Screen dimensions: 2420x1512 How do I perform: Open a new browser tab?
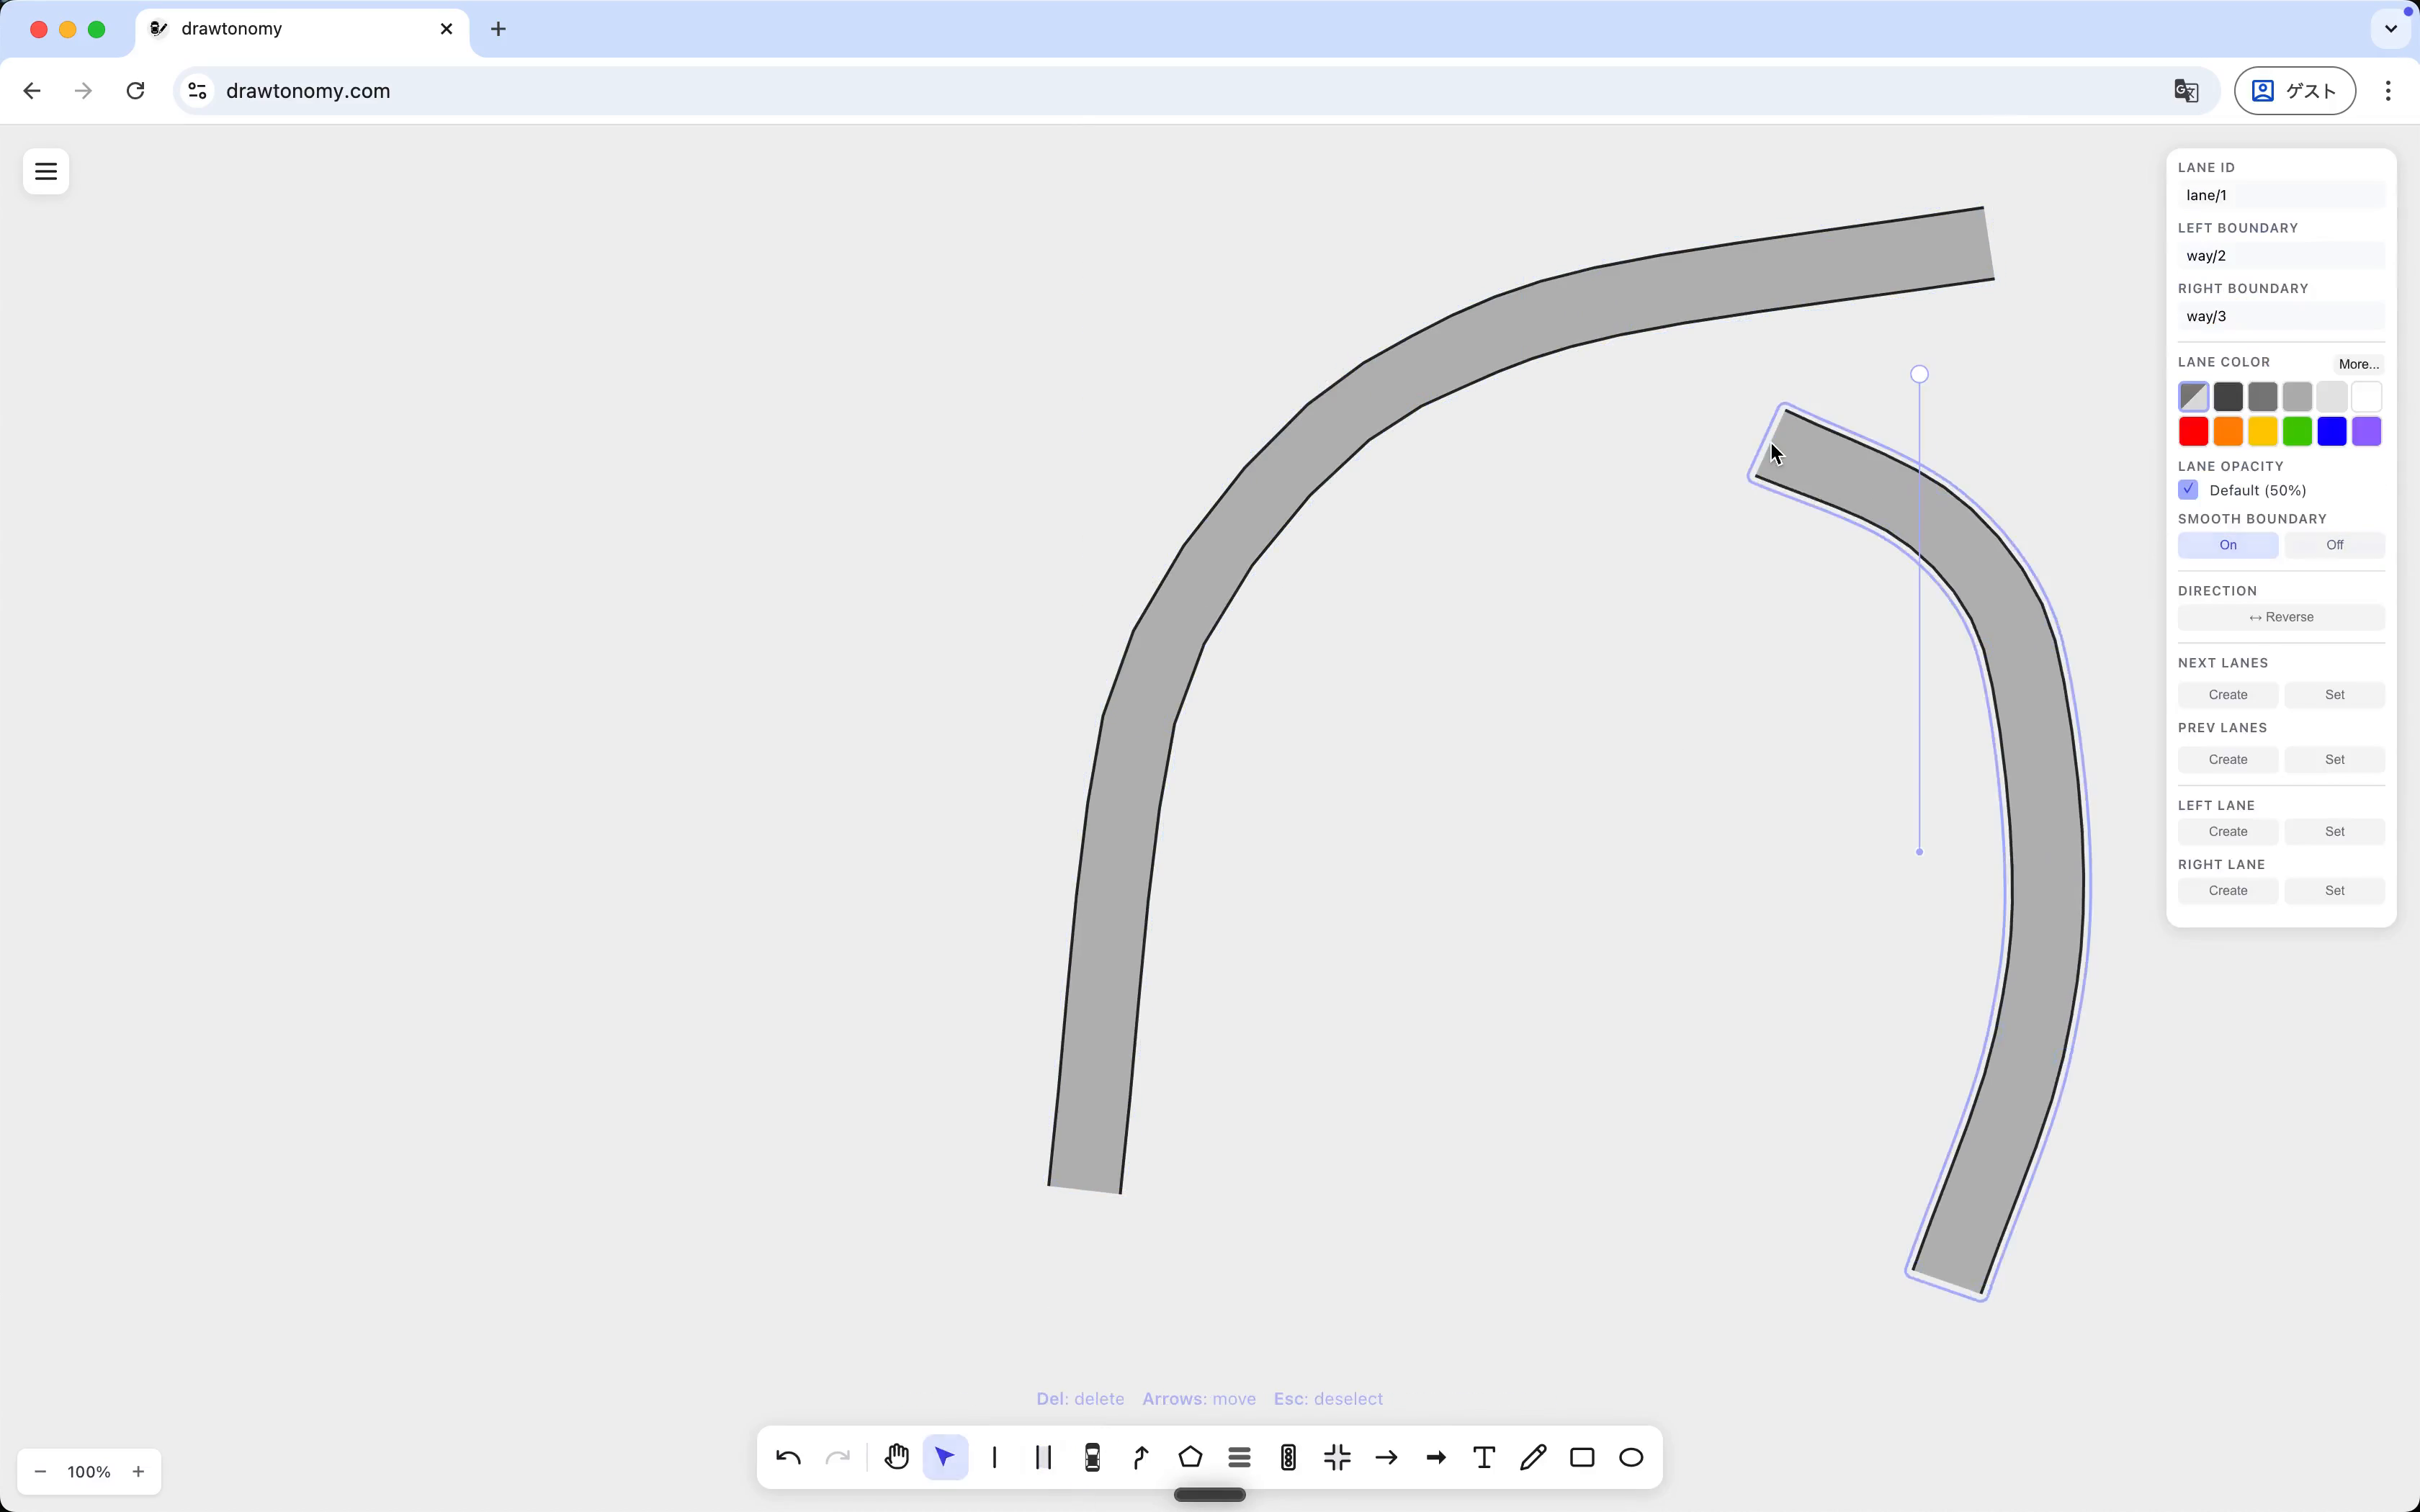(x=498, y=29)
